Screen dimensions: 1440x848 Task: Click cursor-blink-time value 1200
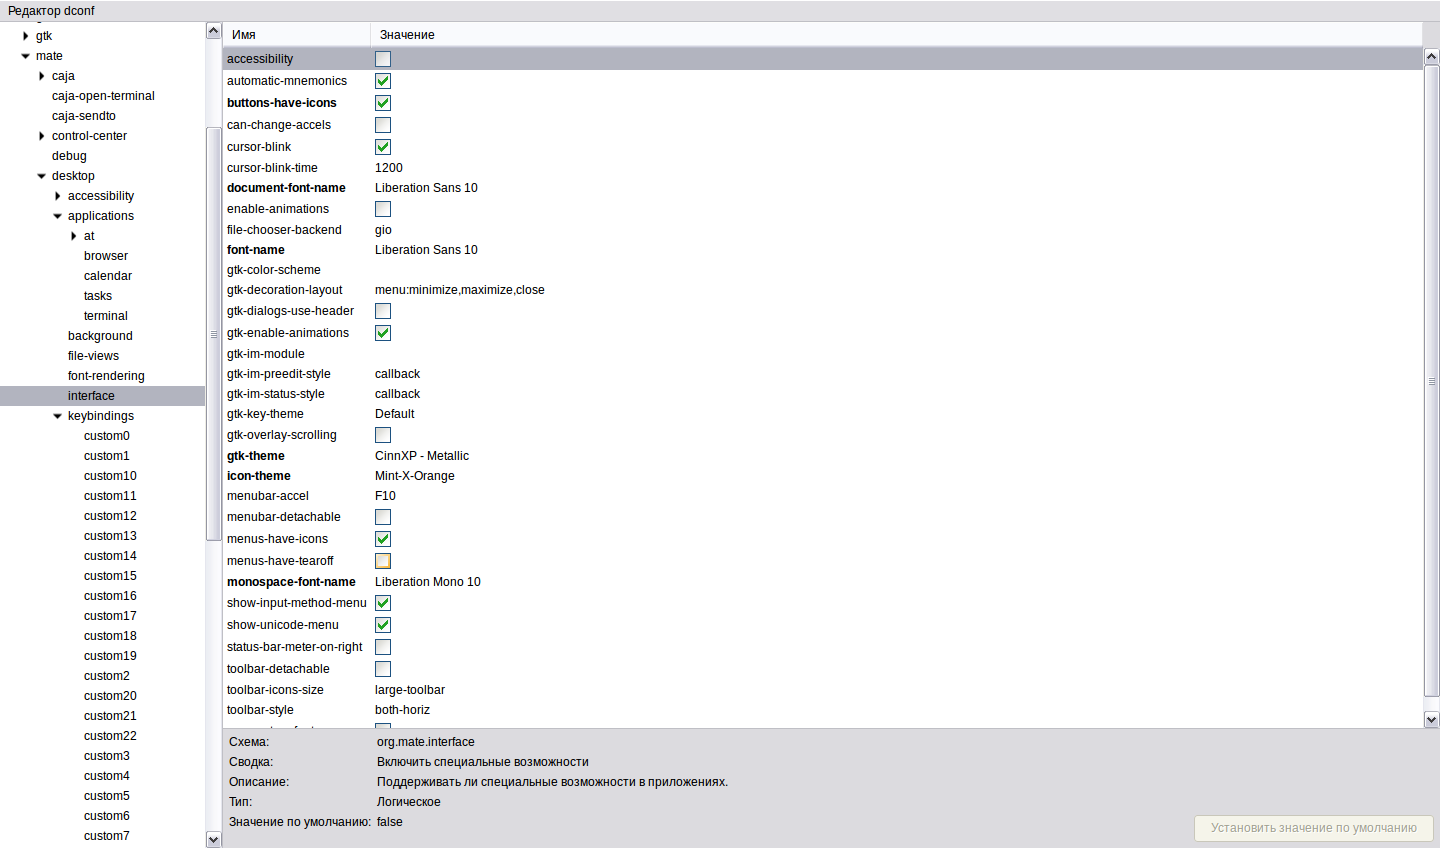coord(389,168)
